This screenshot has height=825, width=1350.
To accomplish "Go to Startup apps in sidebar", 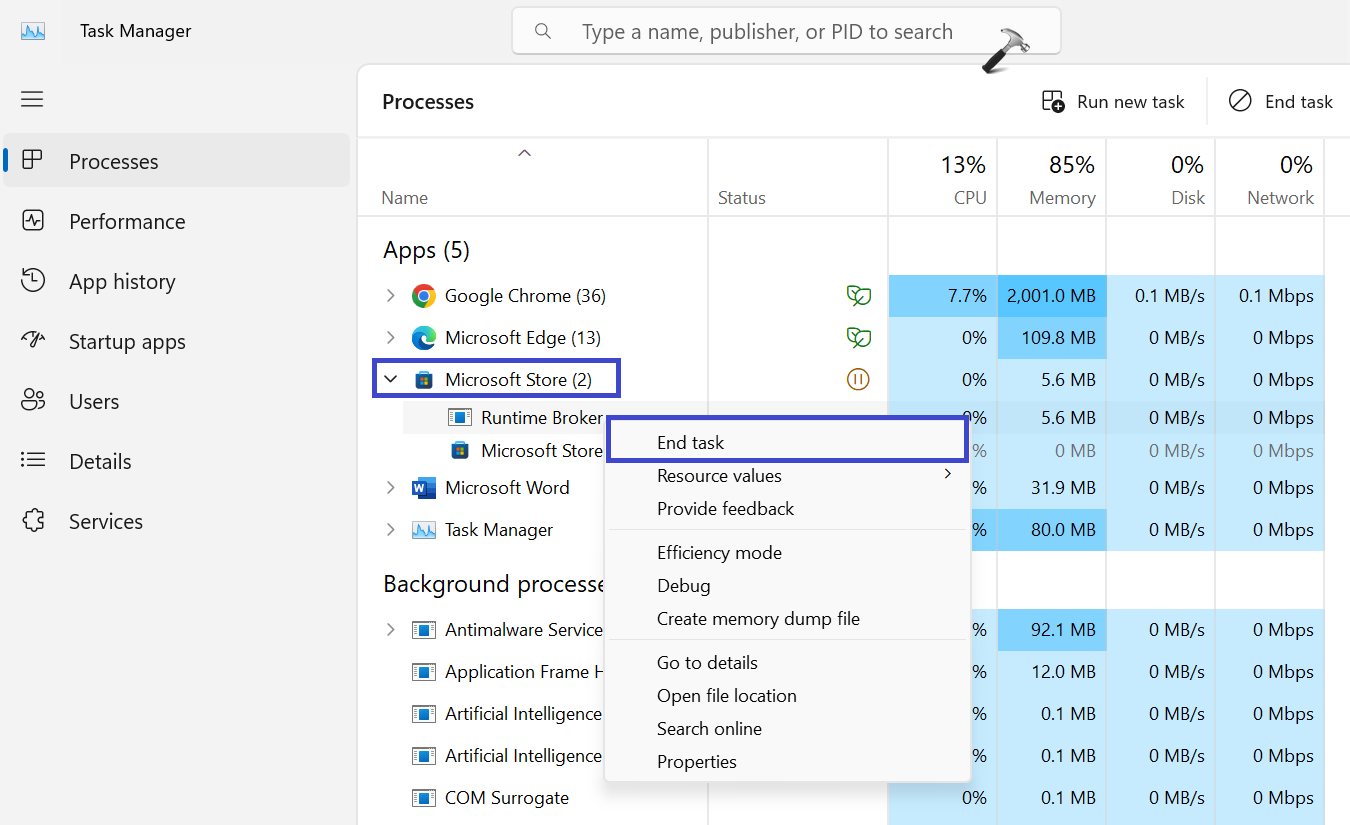I will [x=126, y=342].
